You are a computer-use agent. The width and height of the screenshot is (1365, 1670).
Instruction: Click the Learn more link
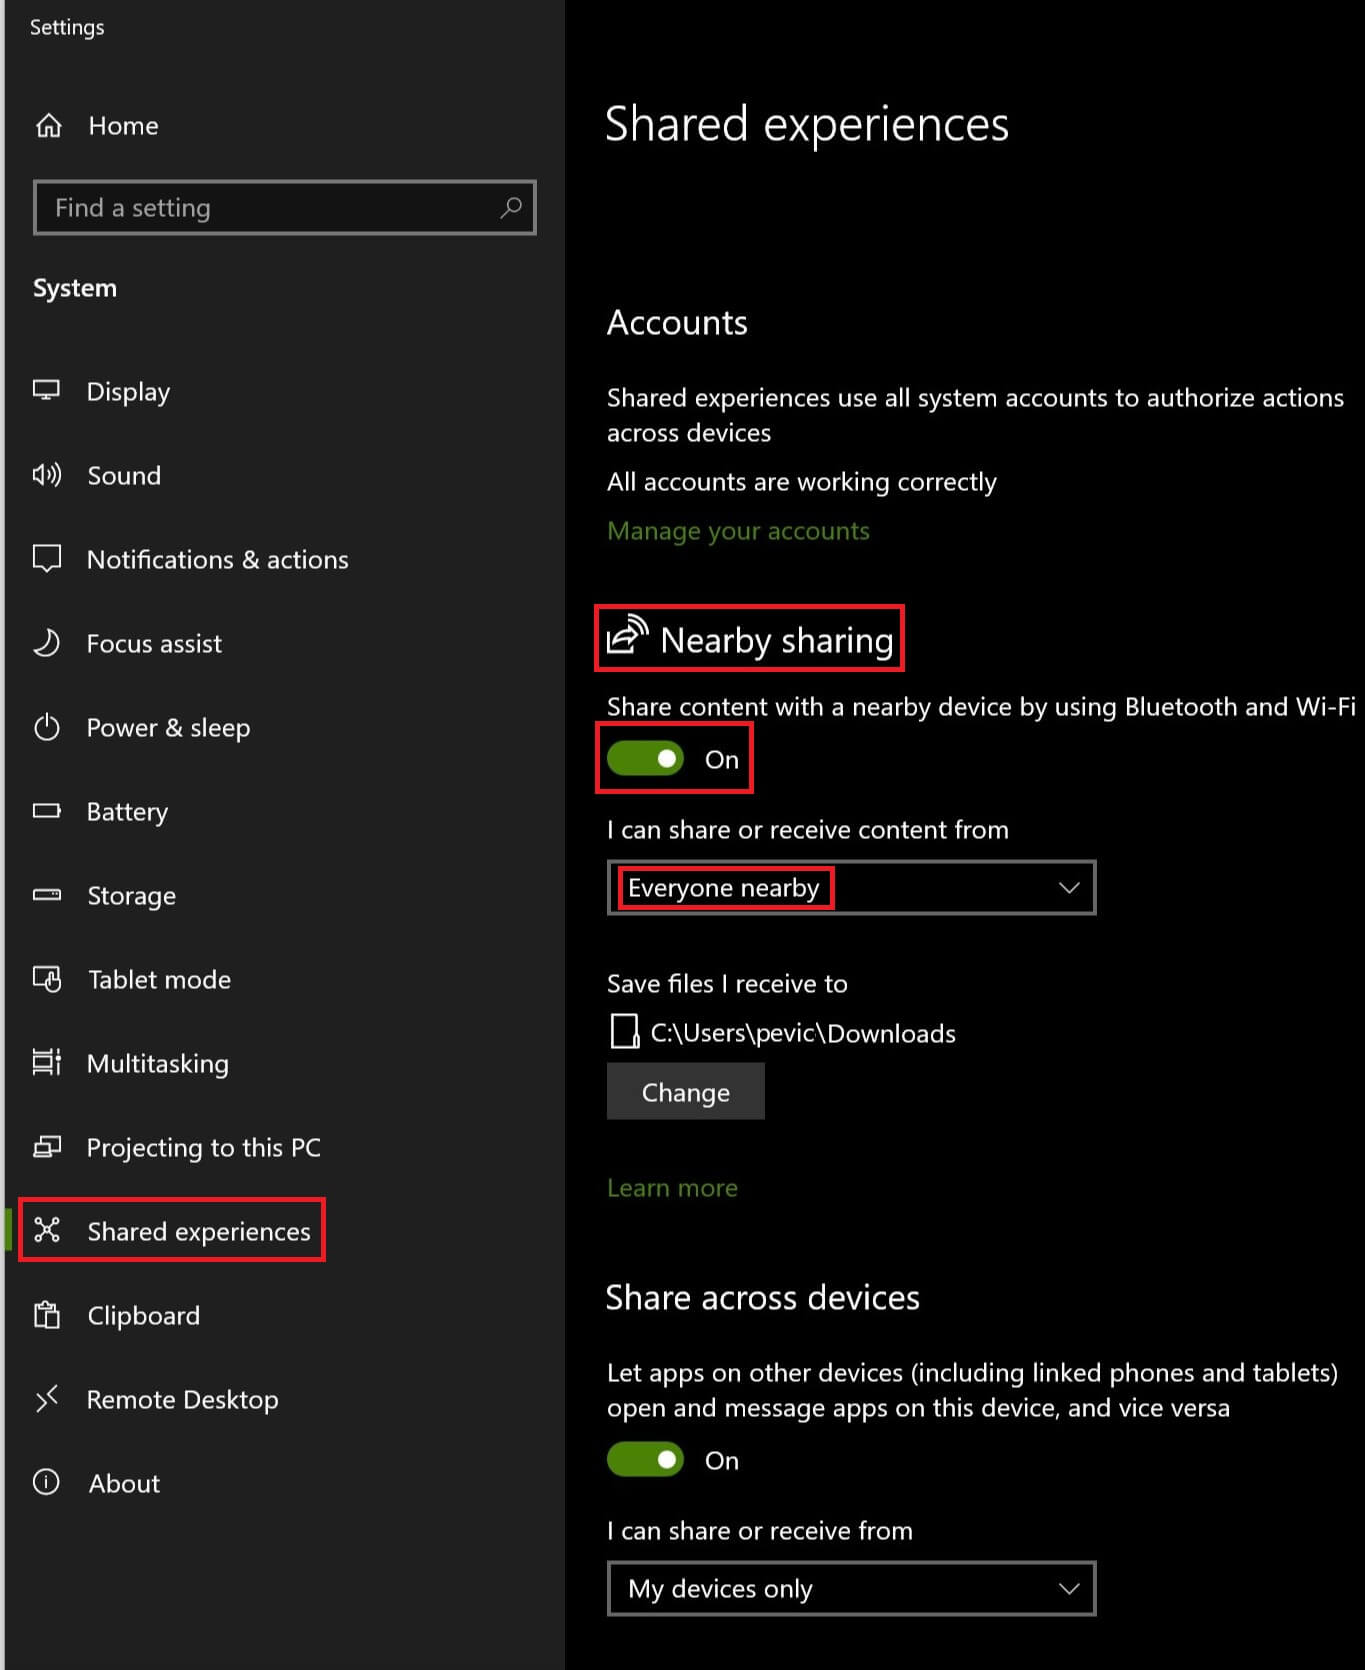click(x=672, y=1187)
